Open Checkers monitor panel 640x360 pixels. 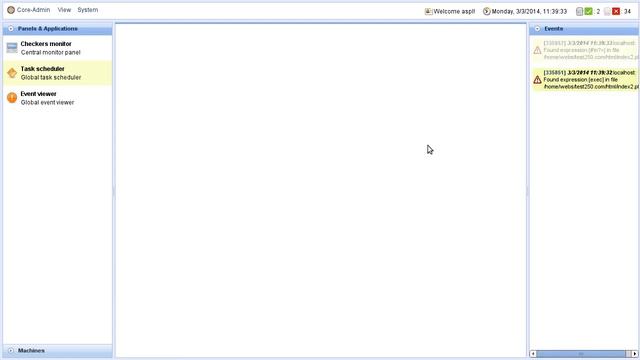click(58, 48)
